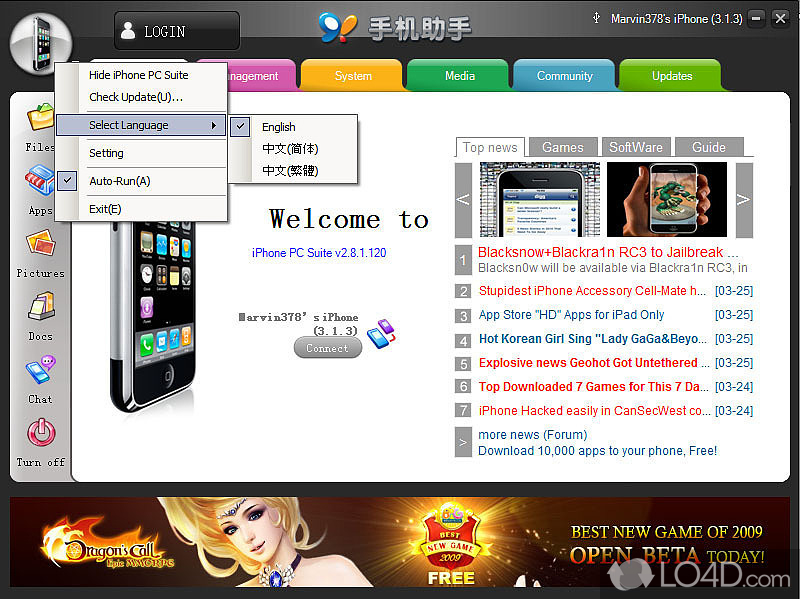Click the Dragon's Call banner ad
Image resolution: width=800 pixels, height=599 pixels.
click(x=400, y=542)
